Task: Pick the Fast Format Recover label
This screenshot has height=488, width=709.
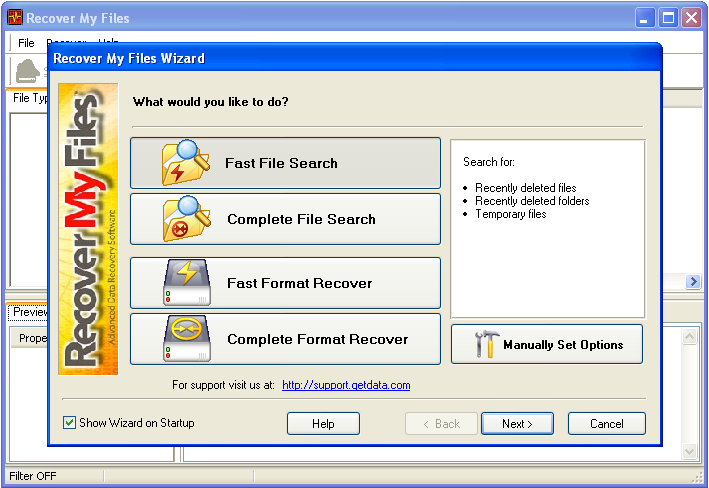Action: pos(299,283)
